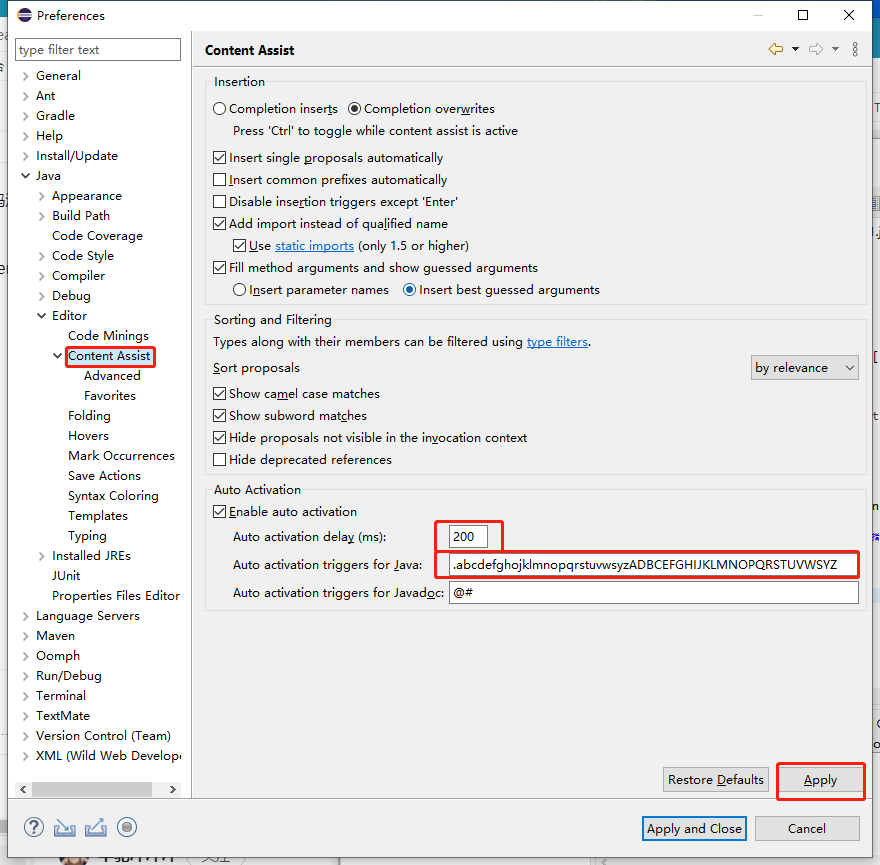Click the Eclipse logo in title bar

tap(24, 15)
